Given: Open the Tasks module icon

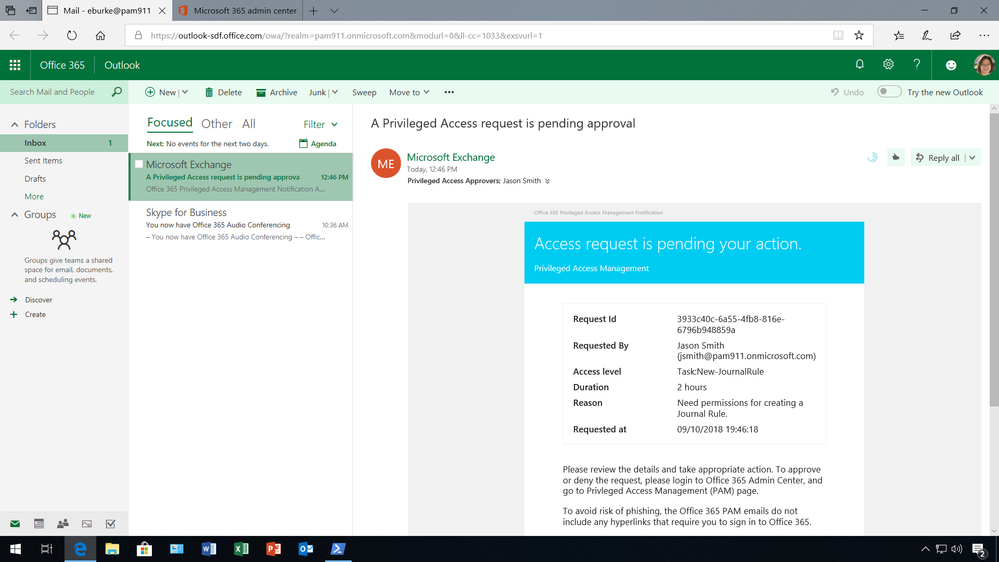Looking at the screenshot, I should pos(110,524).
